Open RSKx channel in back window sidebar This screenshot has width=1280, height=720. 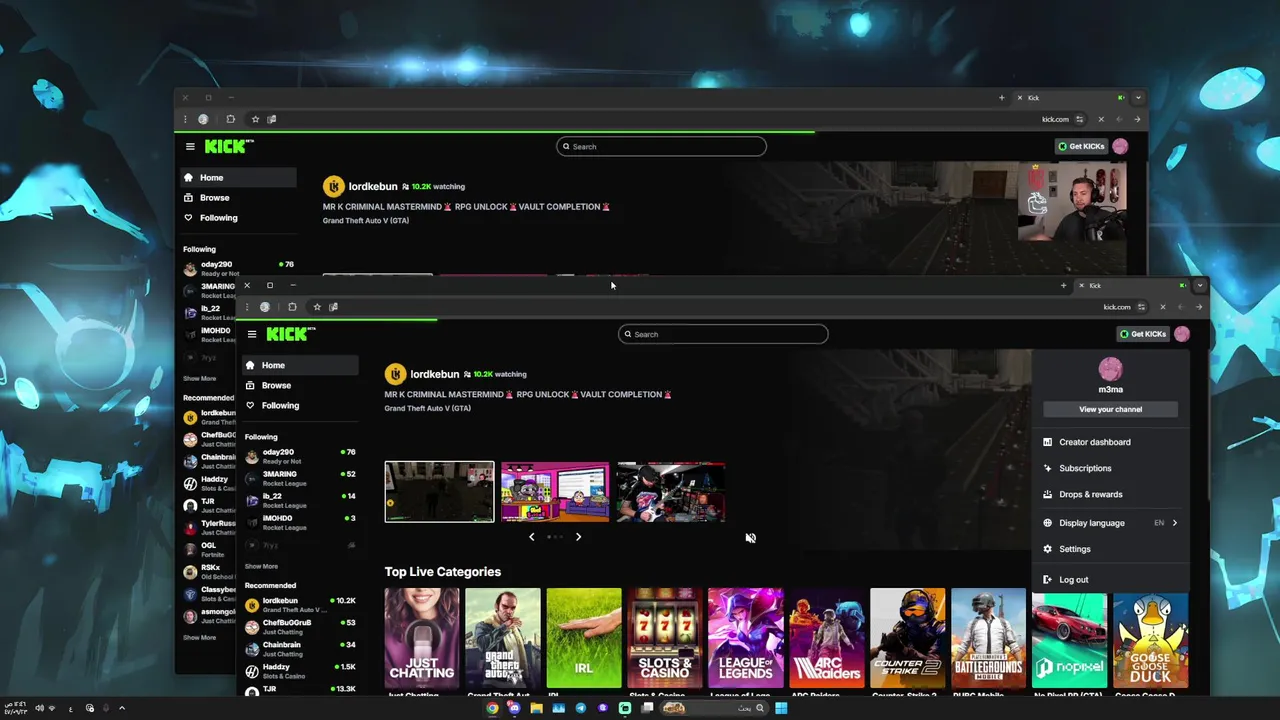click(x=209, y=571)
